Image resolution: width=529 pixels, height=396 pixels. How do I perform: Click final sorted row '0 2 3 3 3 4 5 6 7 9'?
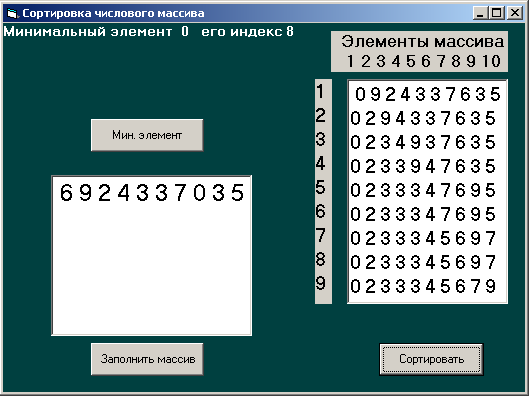(423, 286)
